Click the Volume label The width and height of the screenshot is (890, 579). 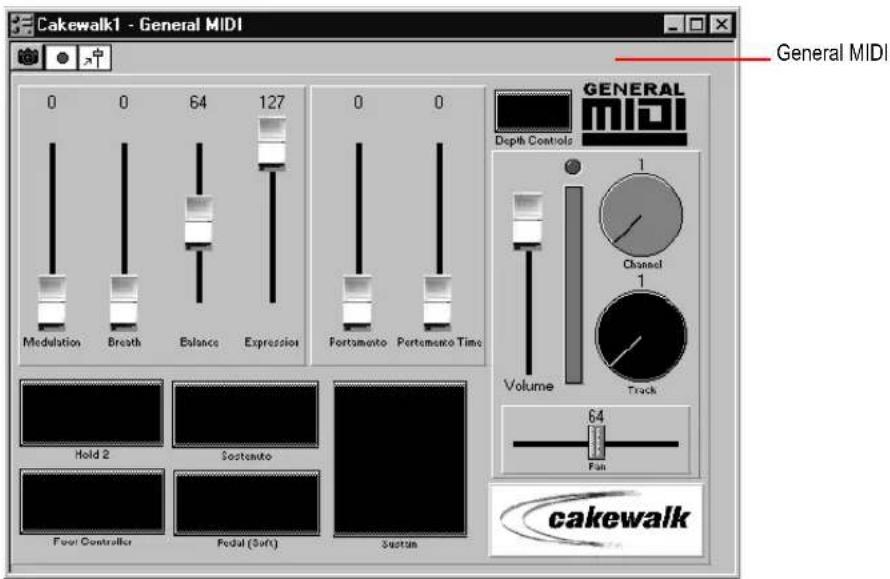coord(528,386)
